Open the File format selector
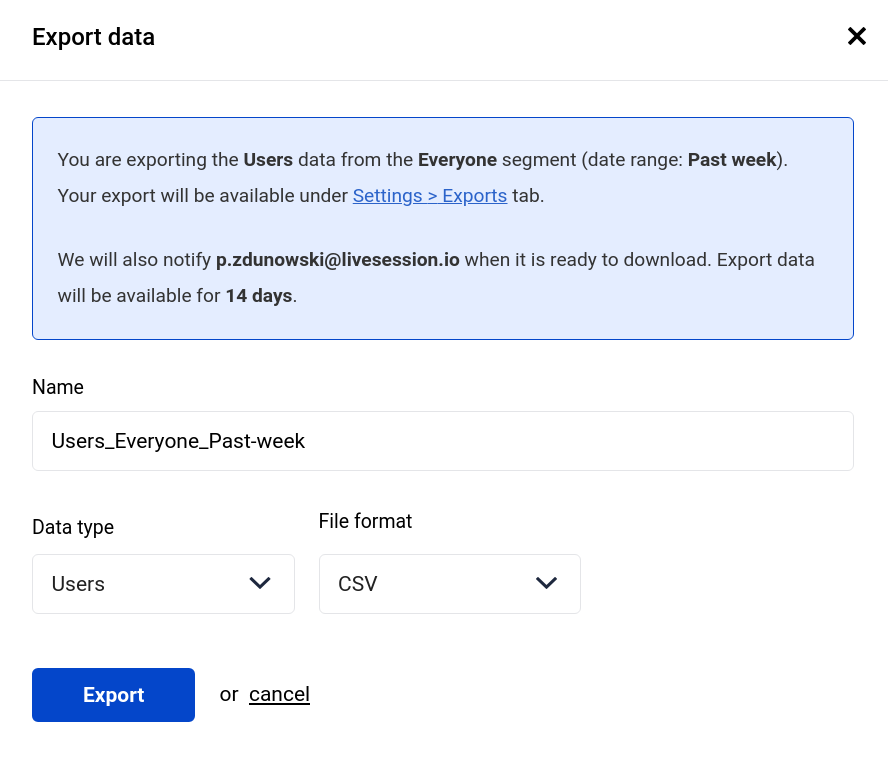The image size is (888, 766). tap(450, 583)
